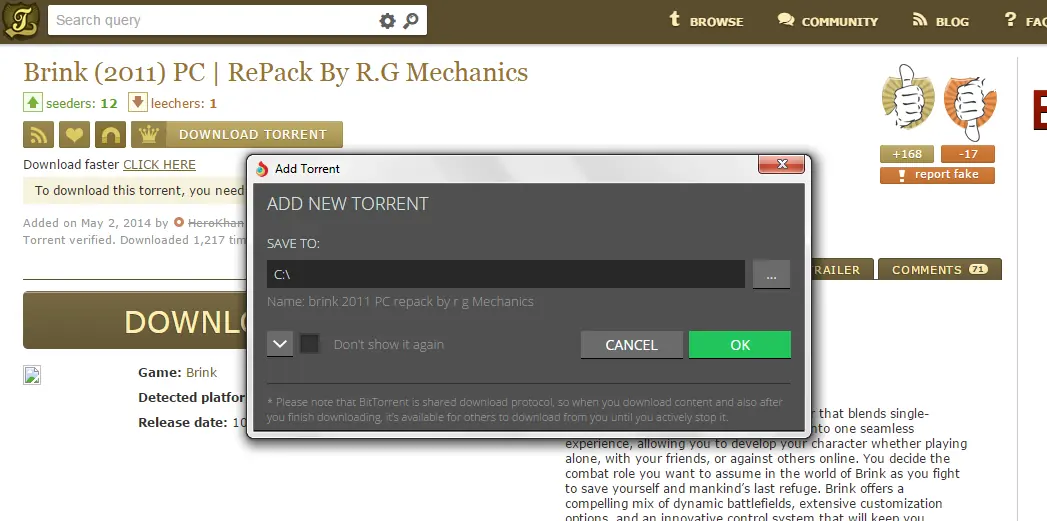Click the crown icon beside Download Torrent
Screen dimensions: 1047x521
coord(148,134)
